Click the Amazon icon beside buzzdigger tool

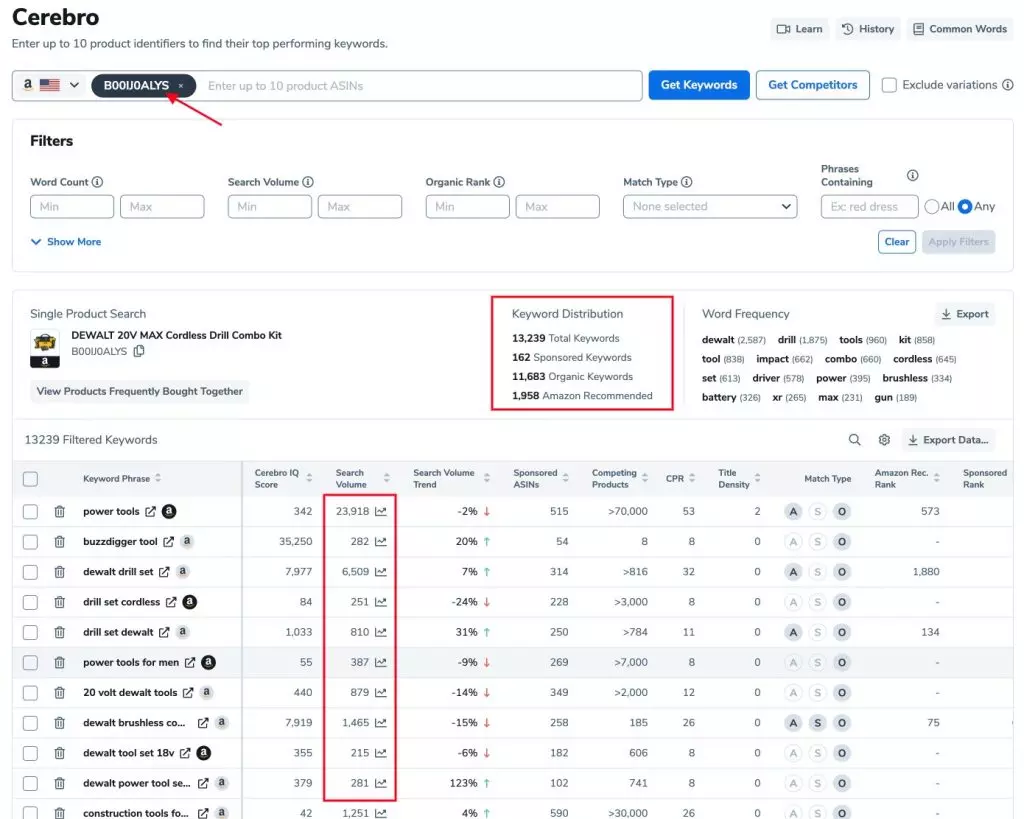click(x=186, y=542)
